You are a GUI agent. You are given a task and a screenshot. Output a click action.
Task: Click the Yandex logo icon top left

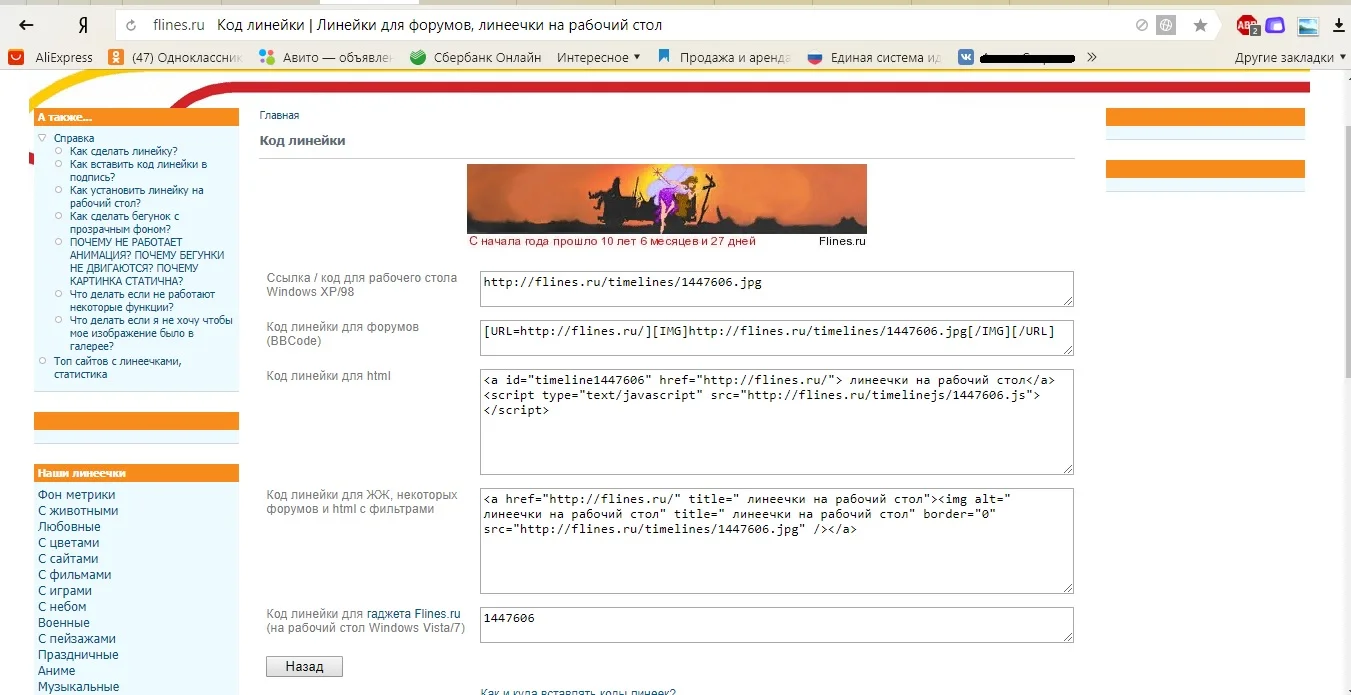pyautogui.click(x=83, y=26)
